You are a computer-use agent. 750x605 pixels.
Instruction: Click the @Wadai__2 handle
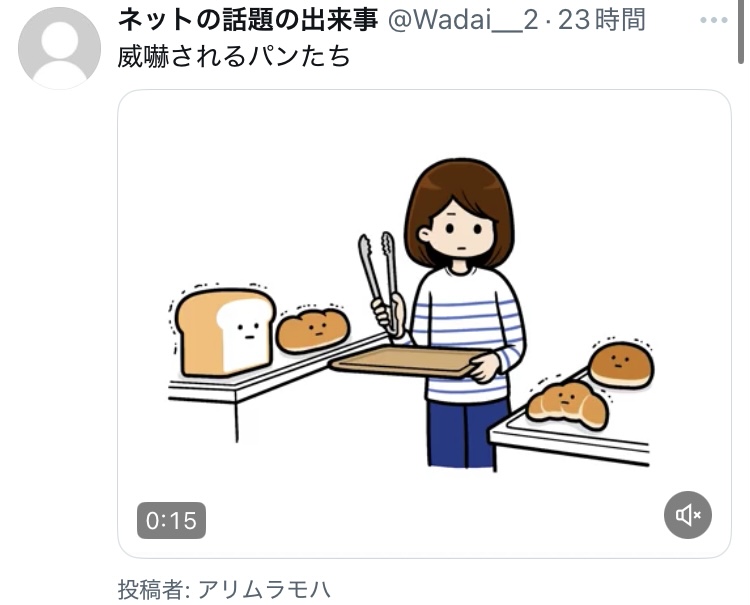click(463, 21)
